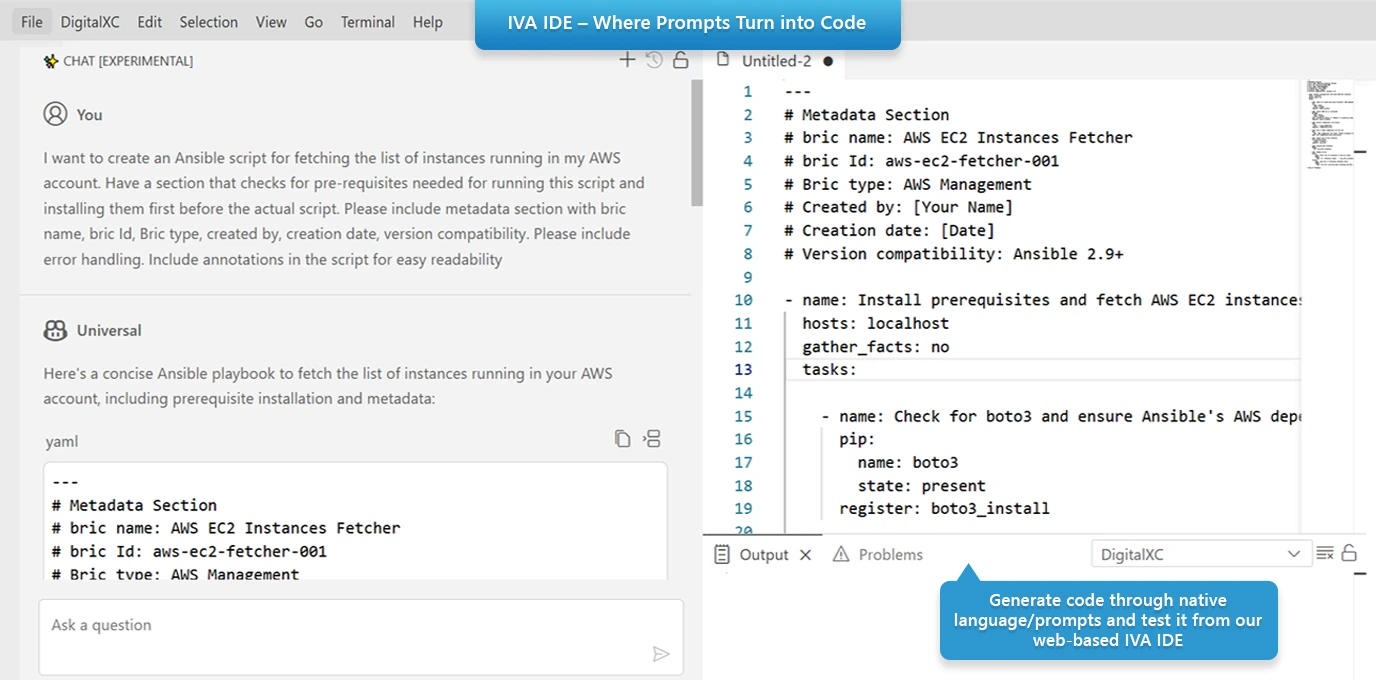Screen dimensions: 1376x680
Task: Open chat history clock icon
Action: 654,60
